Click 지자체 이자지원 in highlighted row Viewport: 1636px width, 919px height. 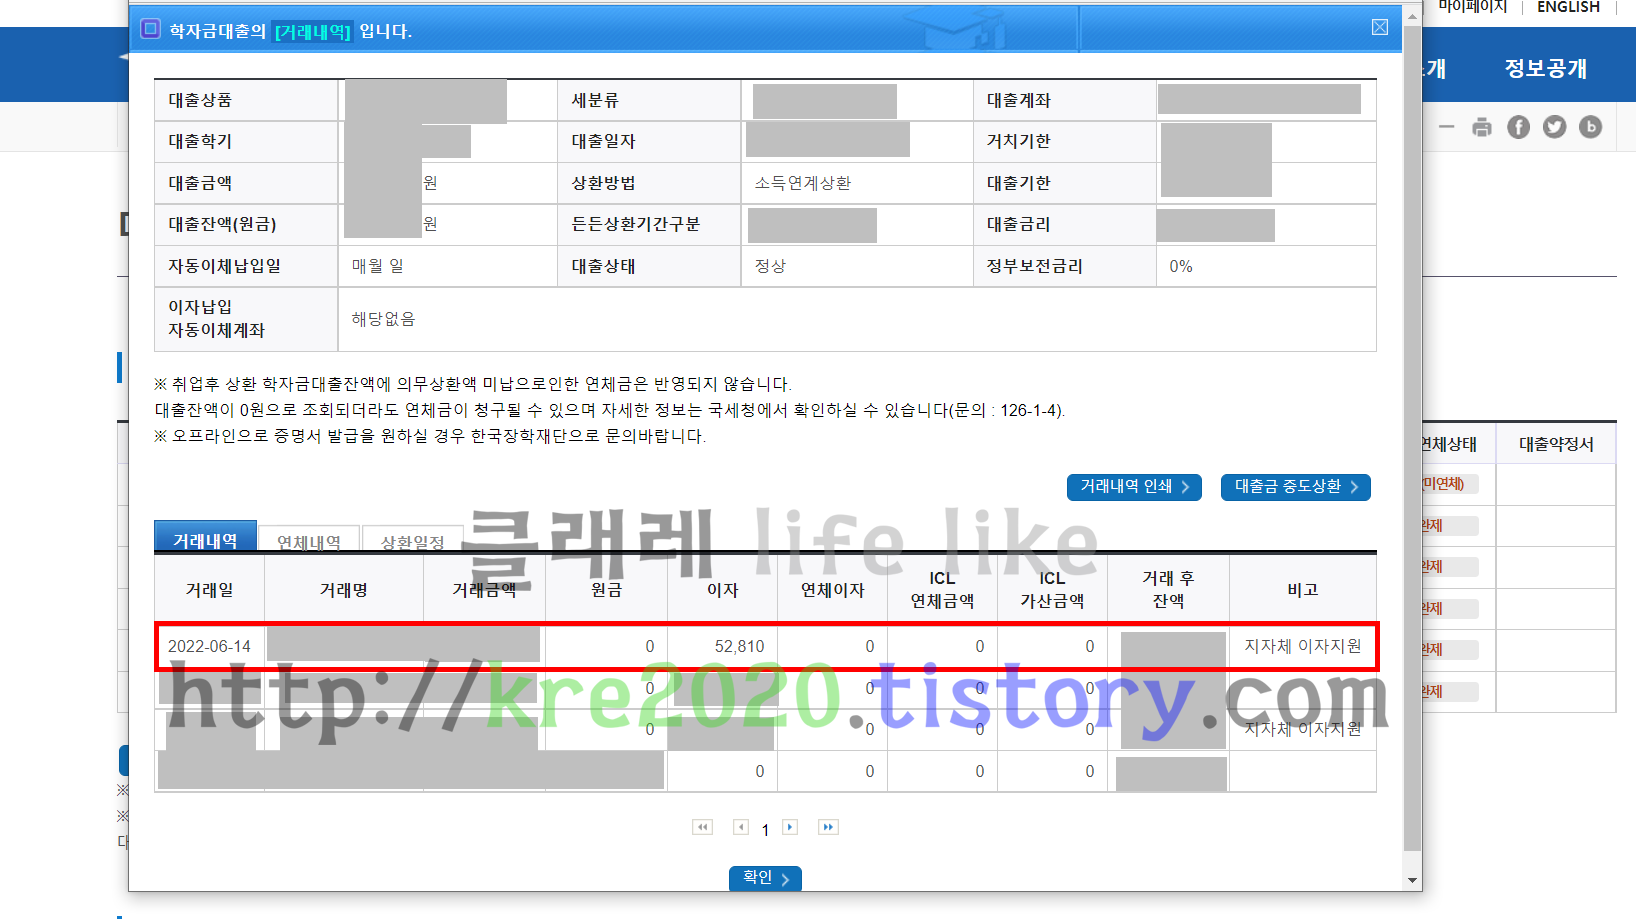(x=1302, y=646)
